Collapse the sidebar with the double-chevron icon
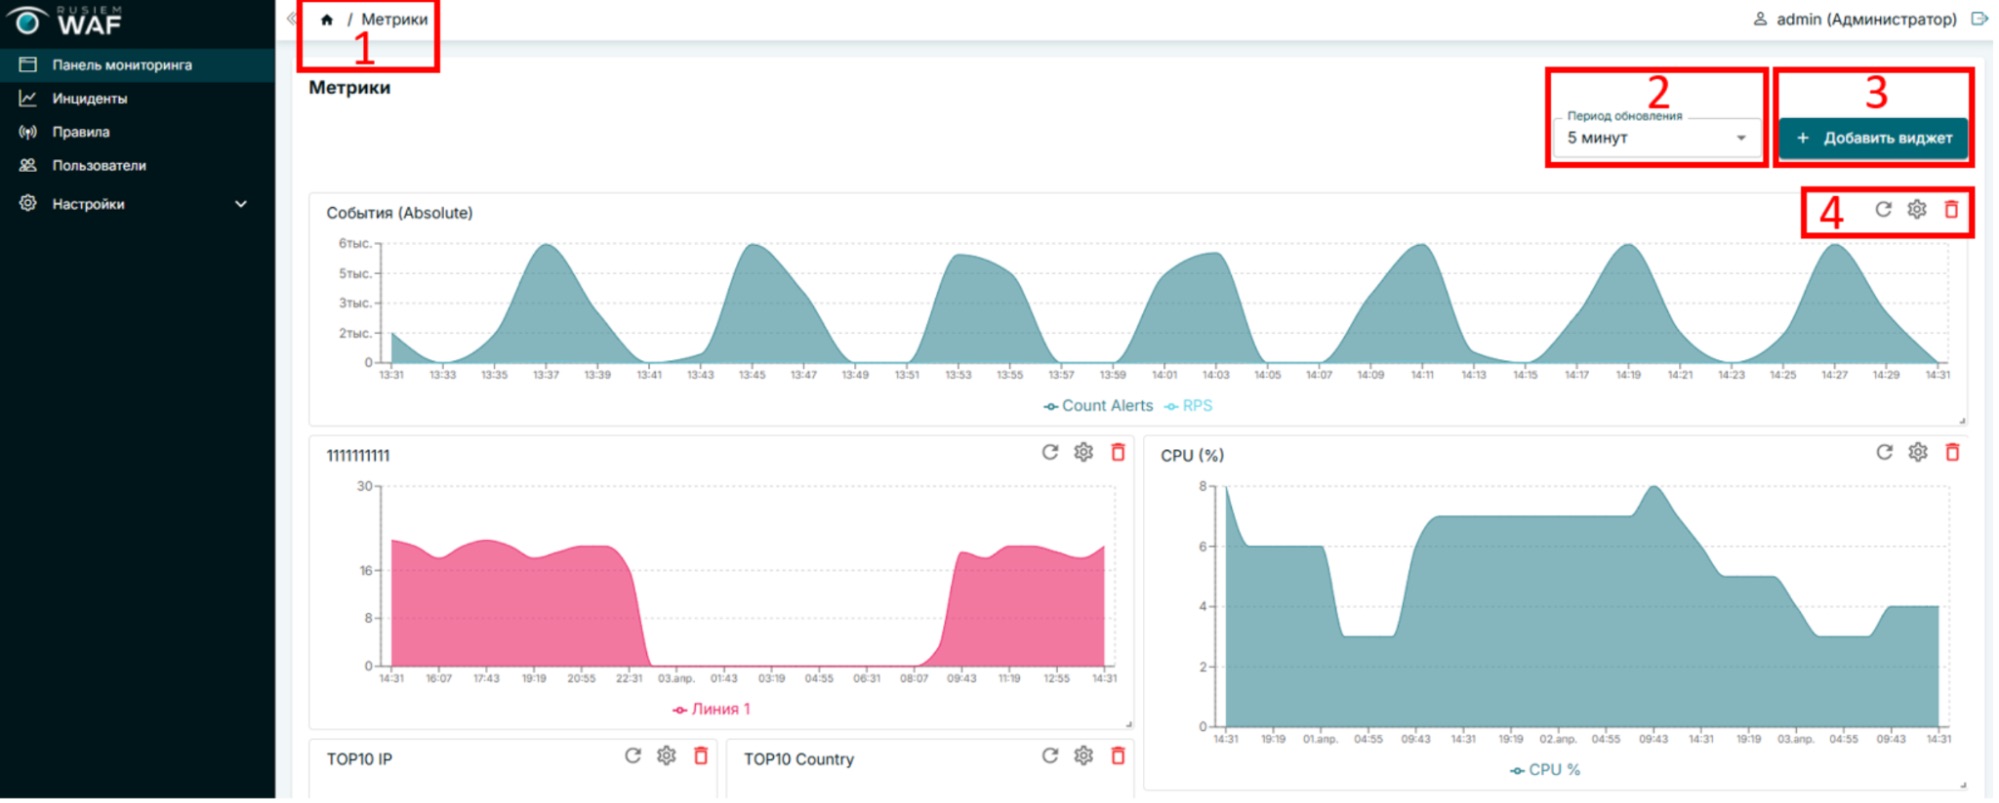This screenshot has height=803, width=1999. (x=291, y=18)
